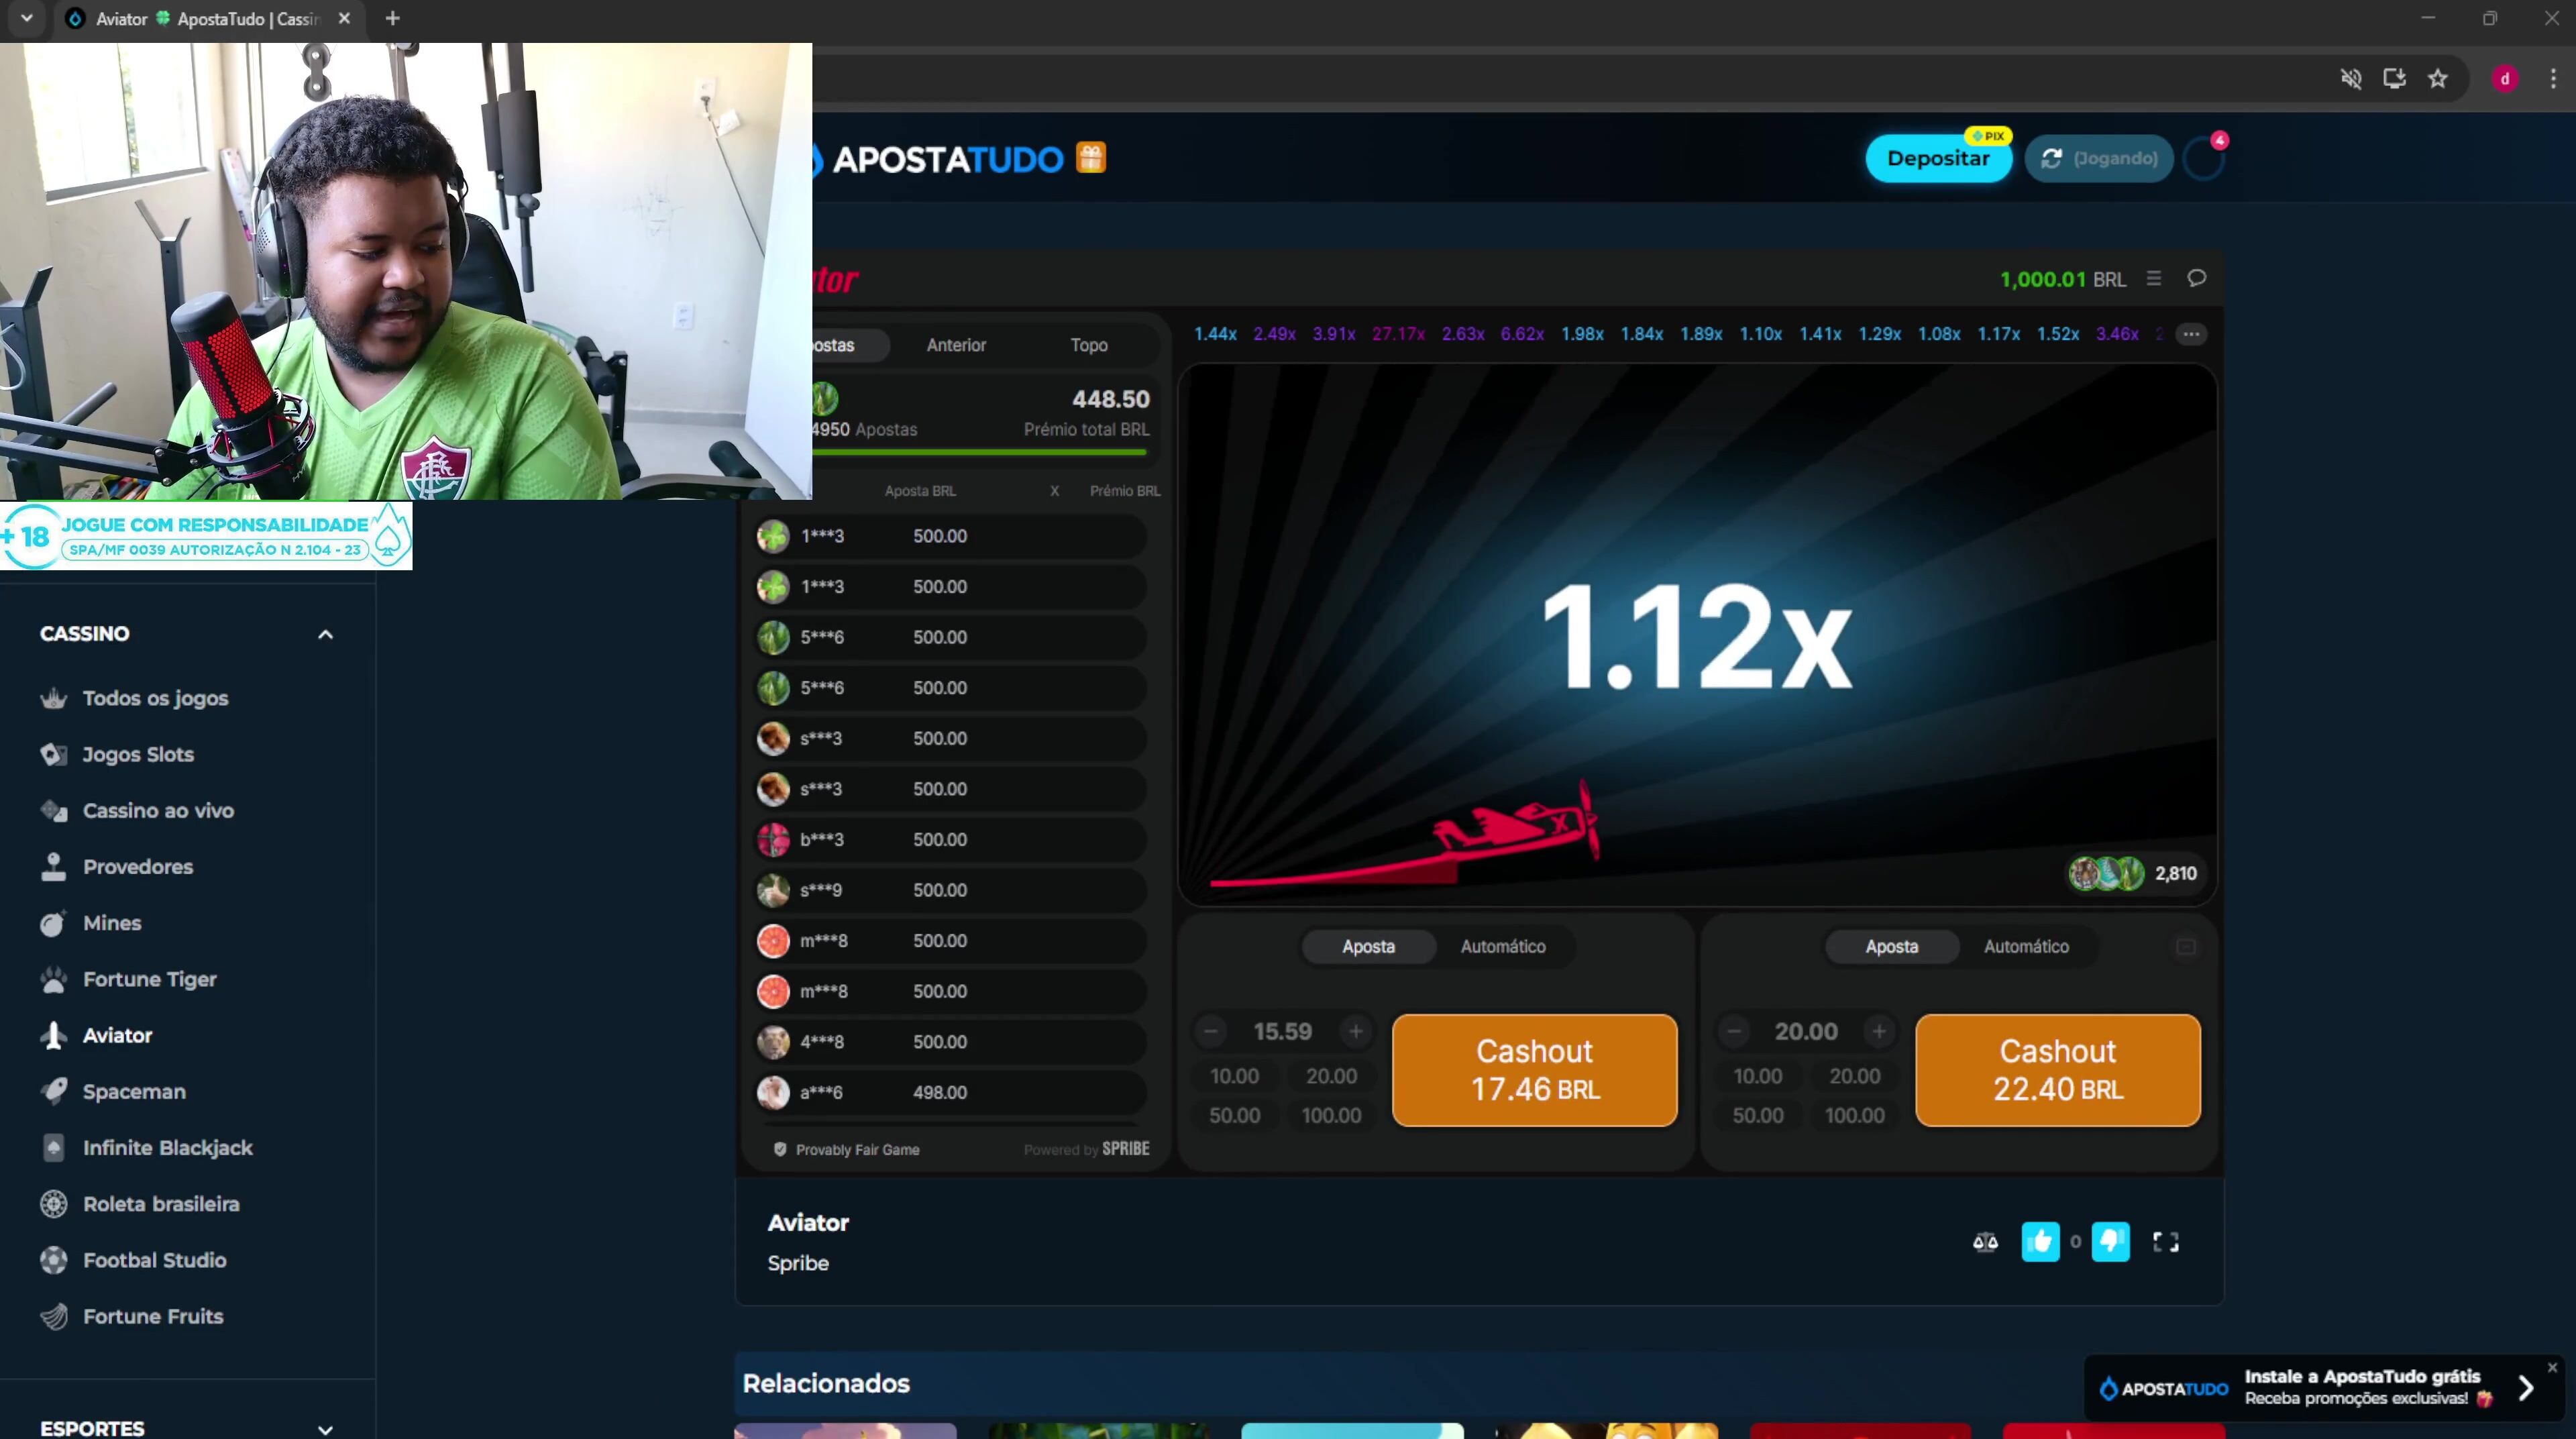Click the Depositar button
The height and width of the screenshot is (1439, 2576).
click(x=1938, y=159)
